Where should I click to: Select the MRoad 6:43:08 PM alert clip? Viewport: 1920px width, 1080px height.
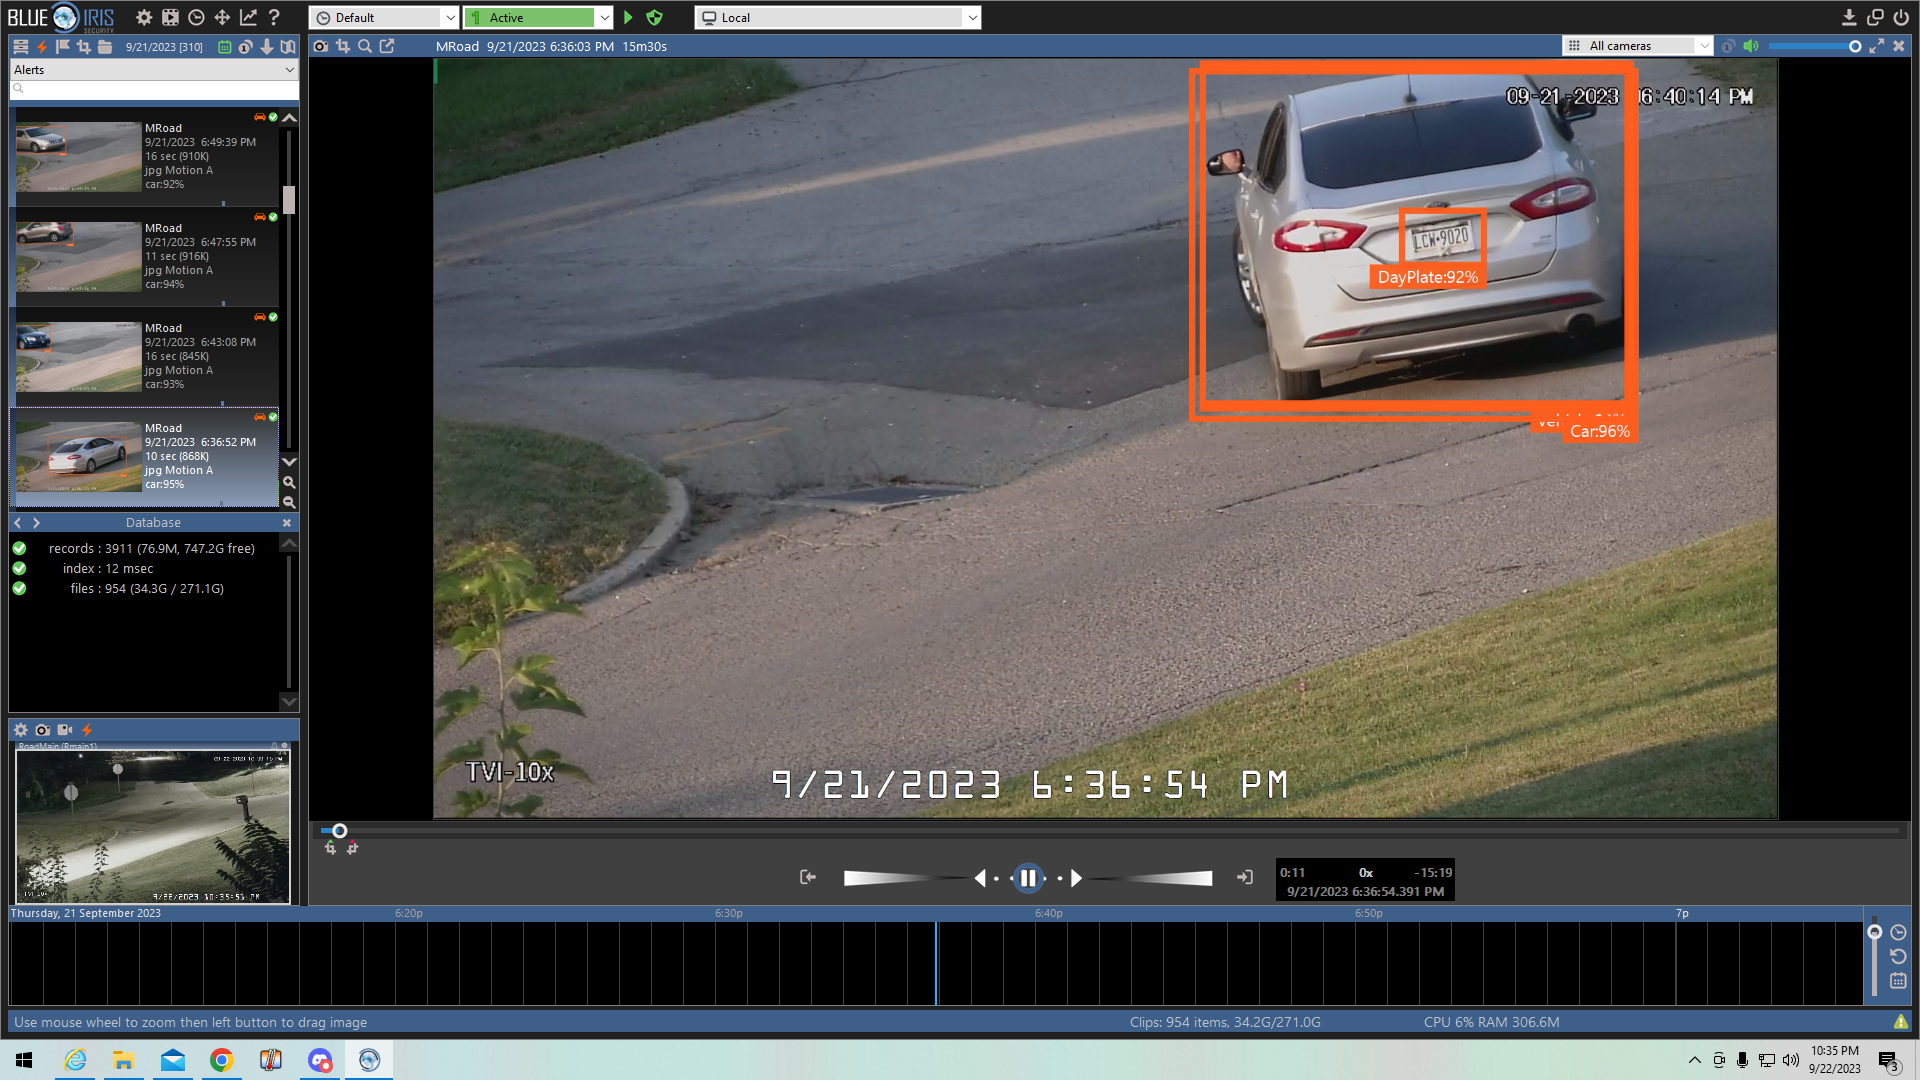tap(146, 357)
